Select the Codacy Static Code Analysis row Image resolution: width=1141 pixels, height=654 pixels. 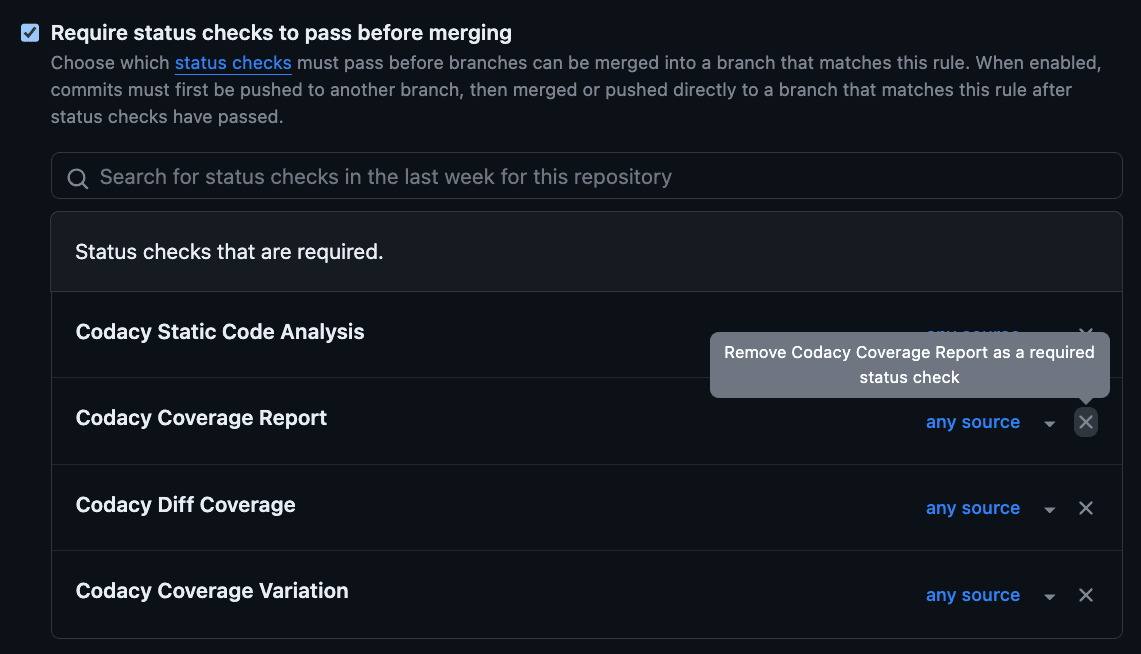[x=219, y=331]
